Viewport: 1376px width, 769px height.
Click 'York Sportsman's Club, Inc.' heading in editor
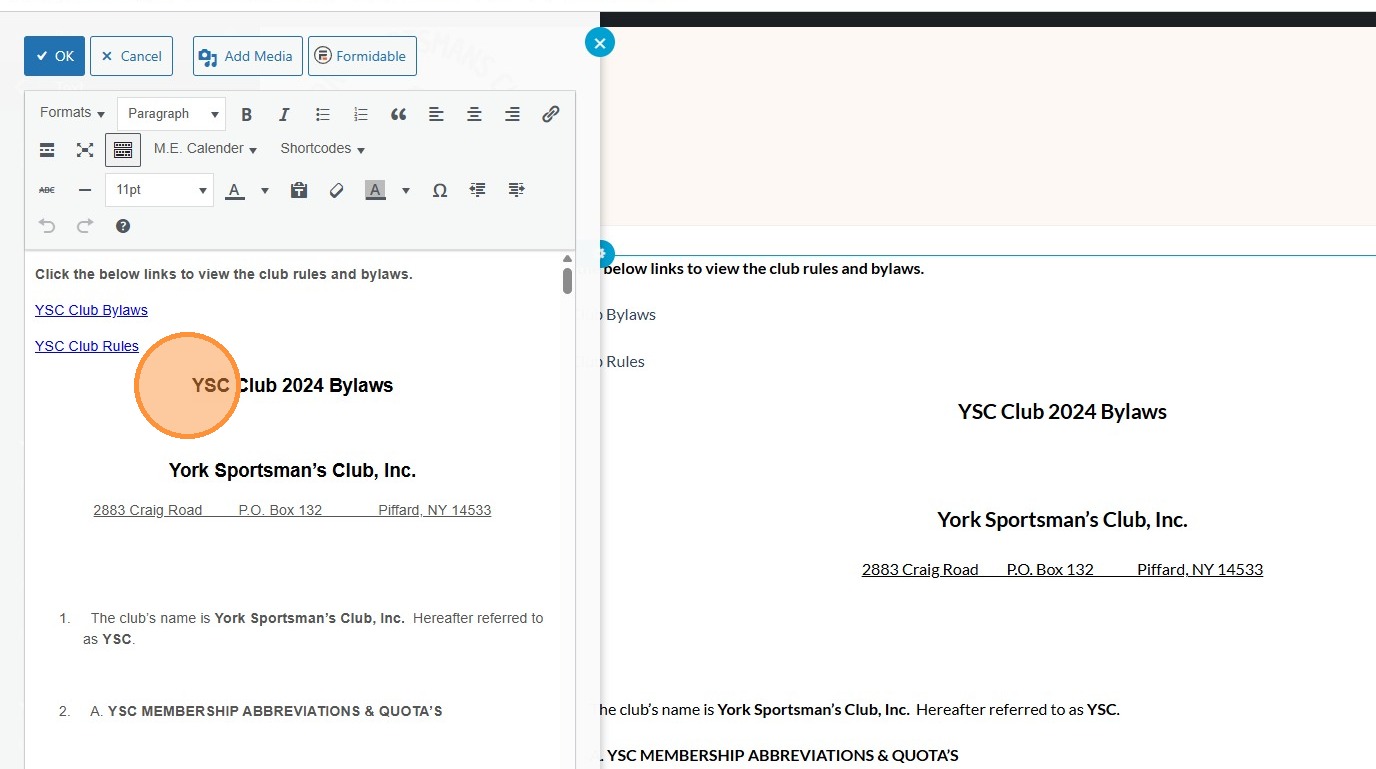coord(292,470)
